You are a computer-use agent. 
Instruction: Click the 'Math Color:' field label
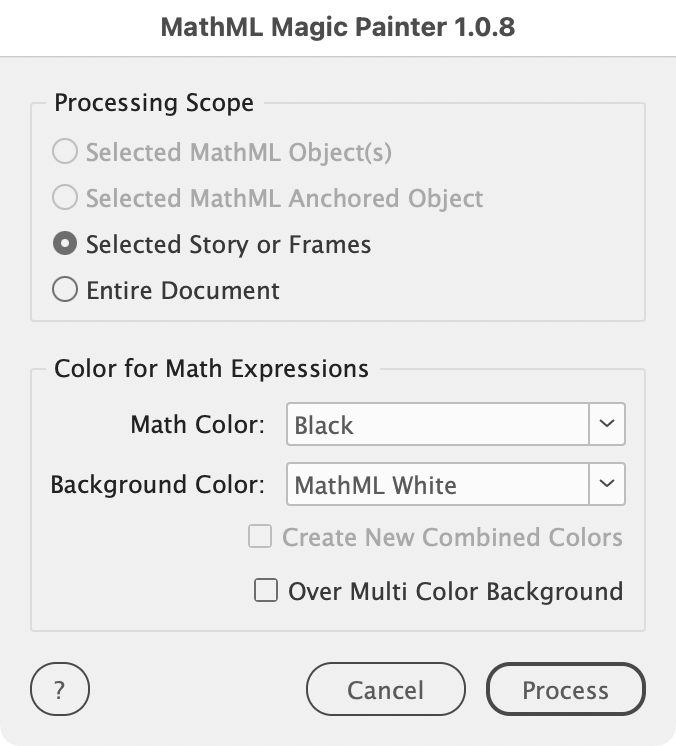(197, 425)
